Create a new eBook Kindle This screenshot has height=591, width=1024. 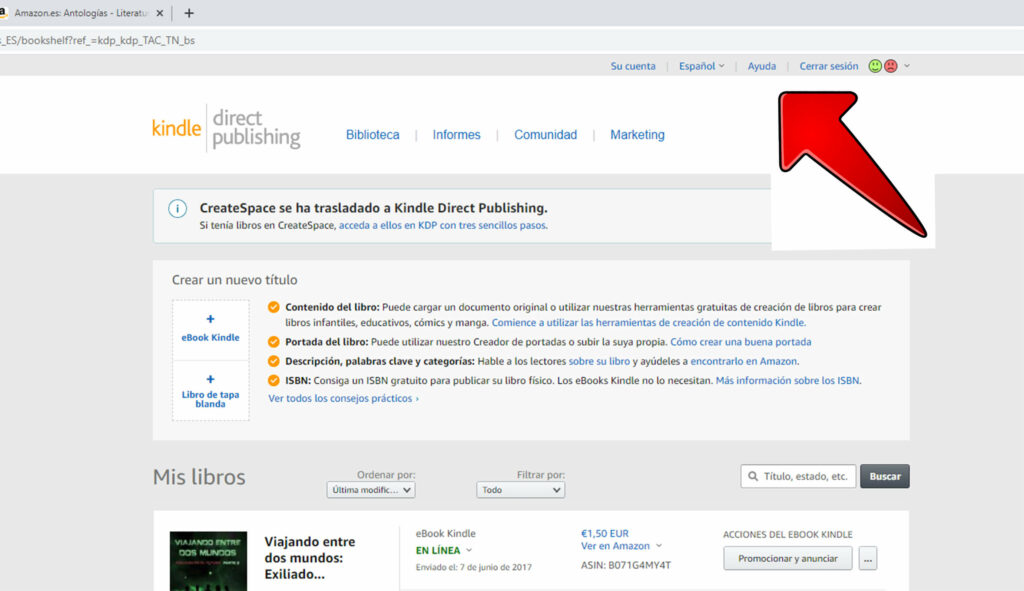[x=210, y=330]
